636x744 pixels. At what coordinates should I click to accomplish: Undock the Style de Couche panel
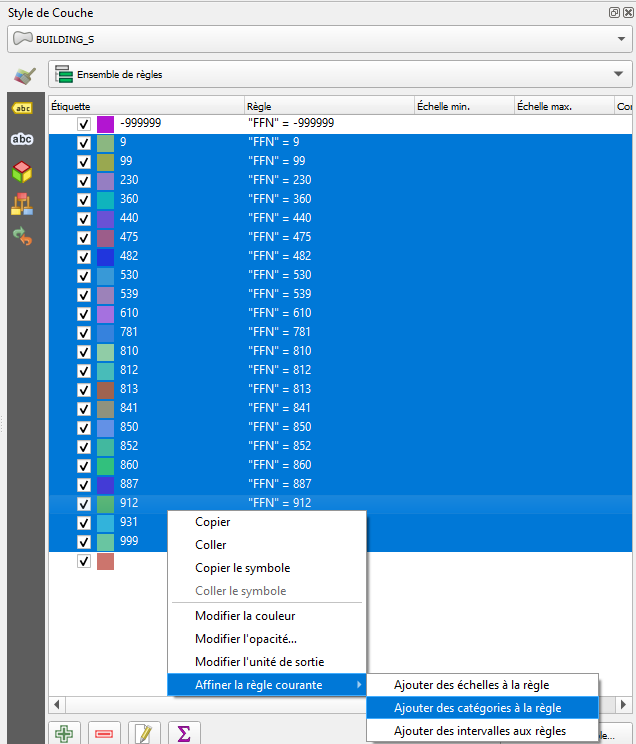pos(614,13)
